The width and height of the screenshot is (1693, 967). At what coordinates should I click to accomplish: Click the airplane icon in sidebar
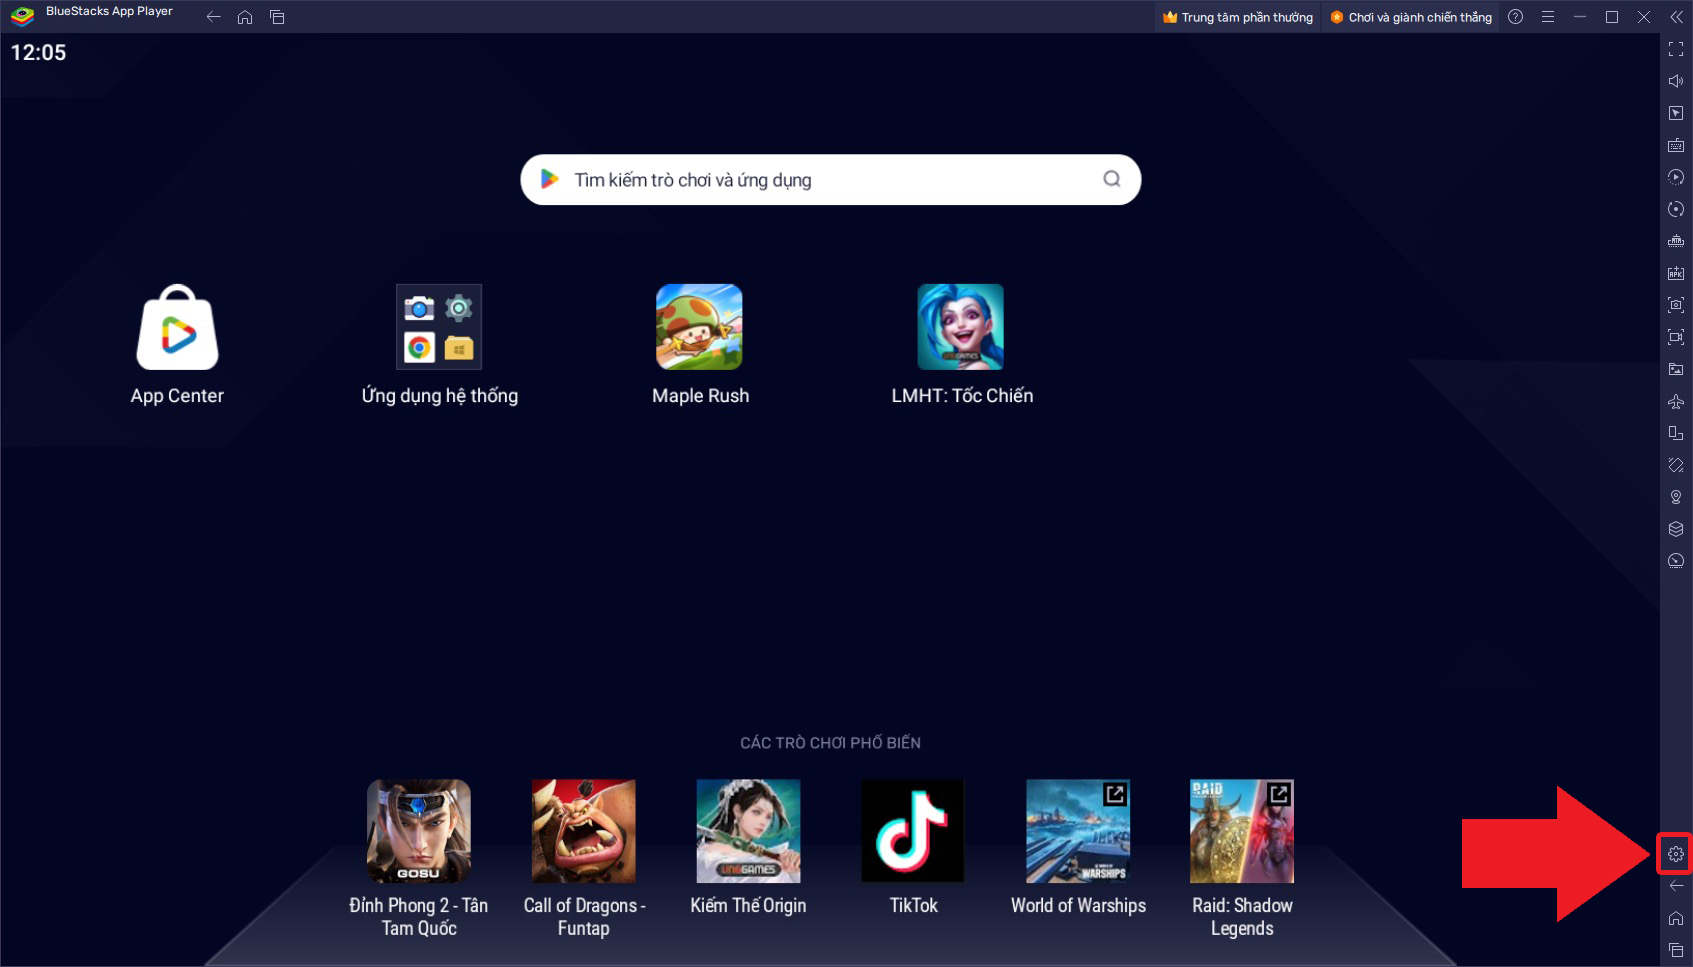(x=1676, y=401)
